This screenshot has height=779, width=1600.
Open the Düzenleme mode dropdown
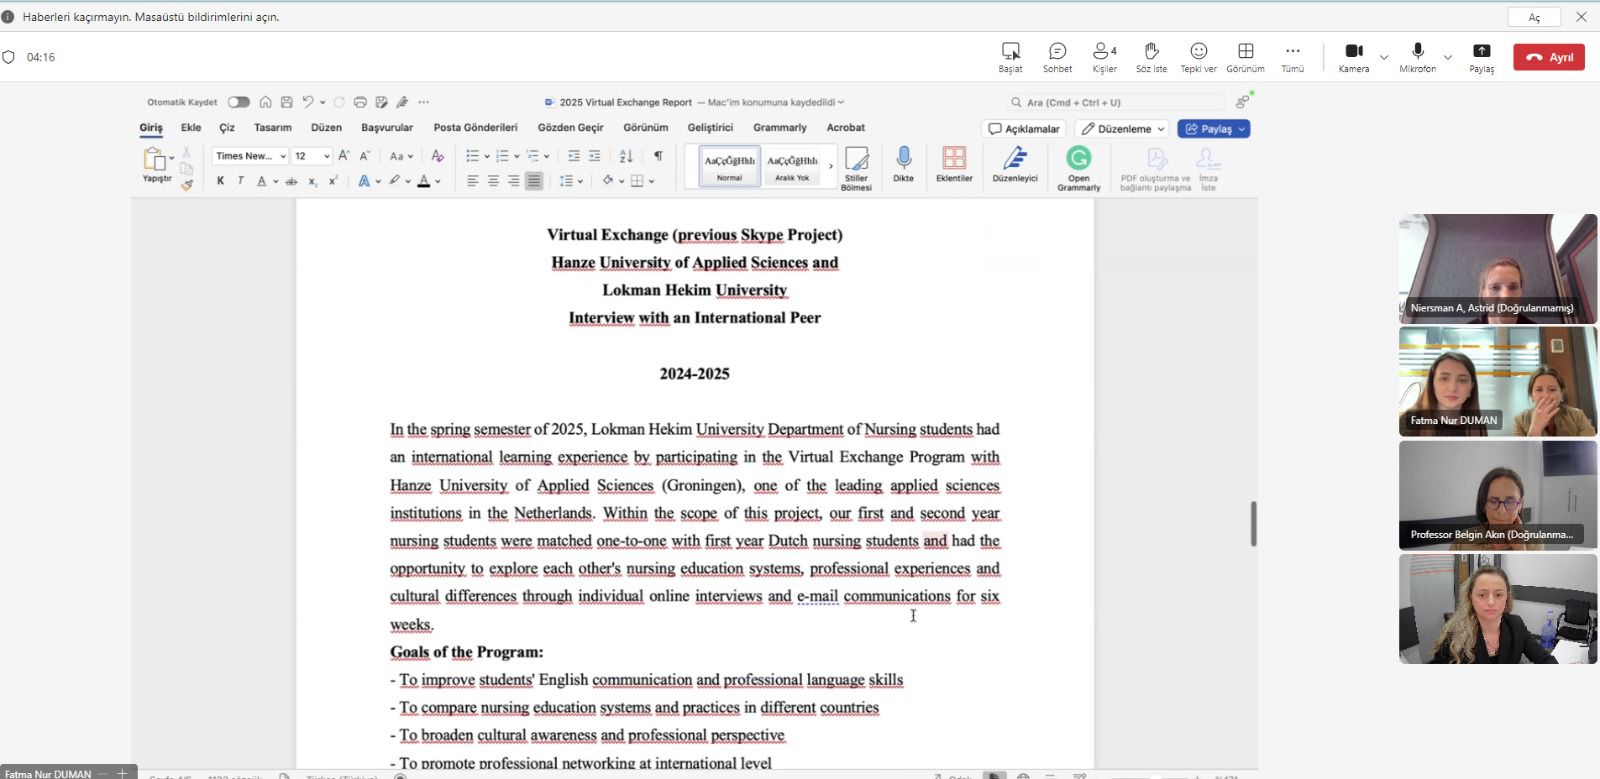pyautogui.click(x=1123, y=129)
